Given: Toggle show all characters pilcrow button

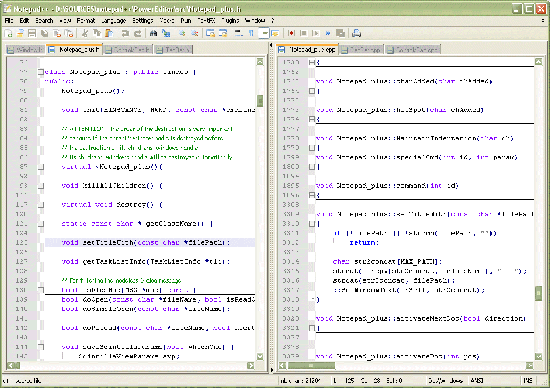Looking at the screenshot, I should [x=251, y=33].
